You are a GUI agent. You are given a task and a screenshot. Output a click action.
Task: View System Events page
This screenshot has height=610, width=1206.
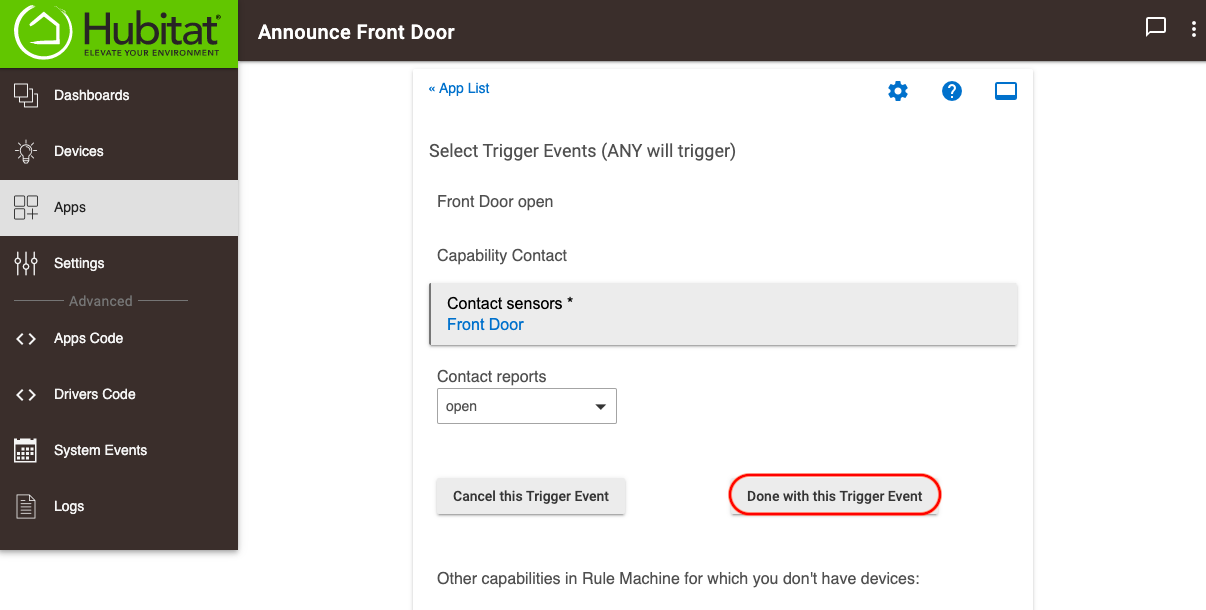tap(119, 450)
